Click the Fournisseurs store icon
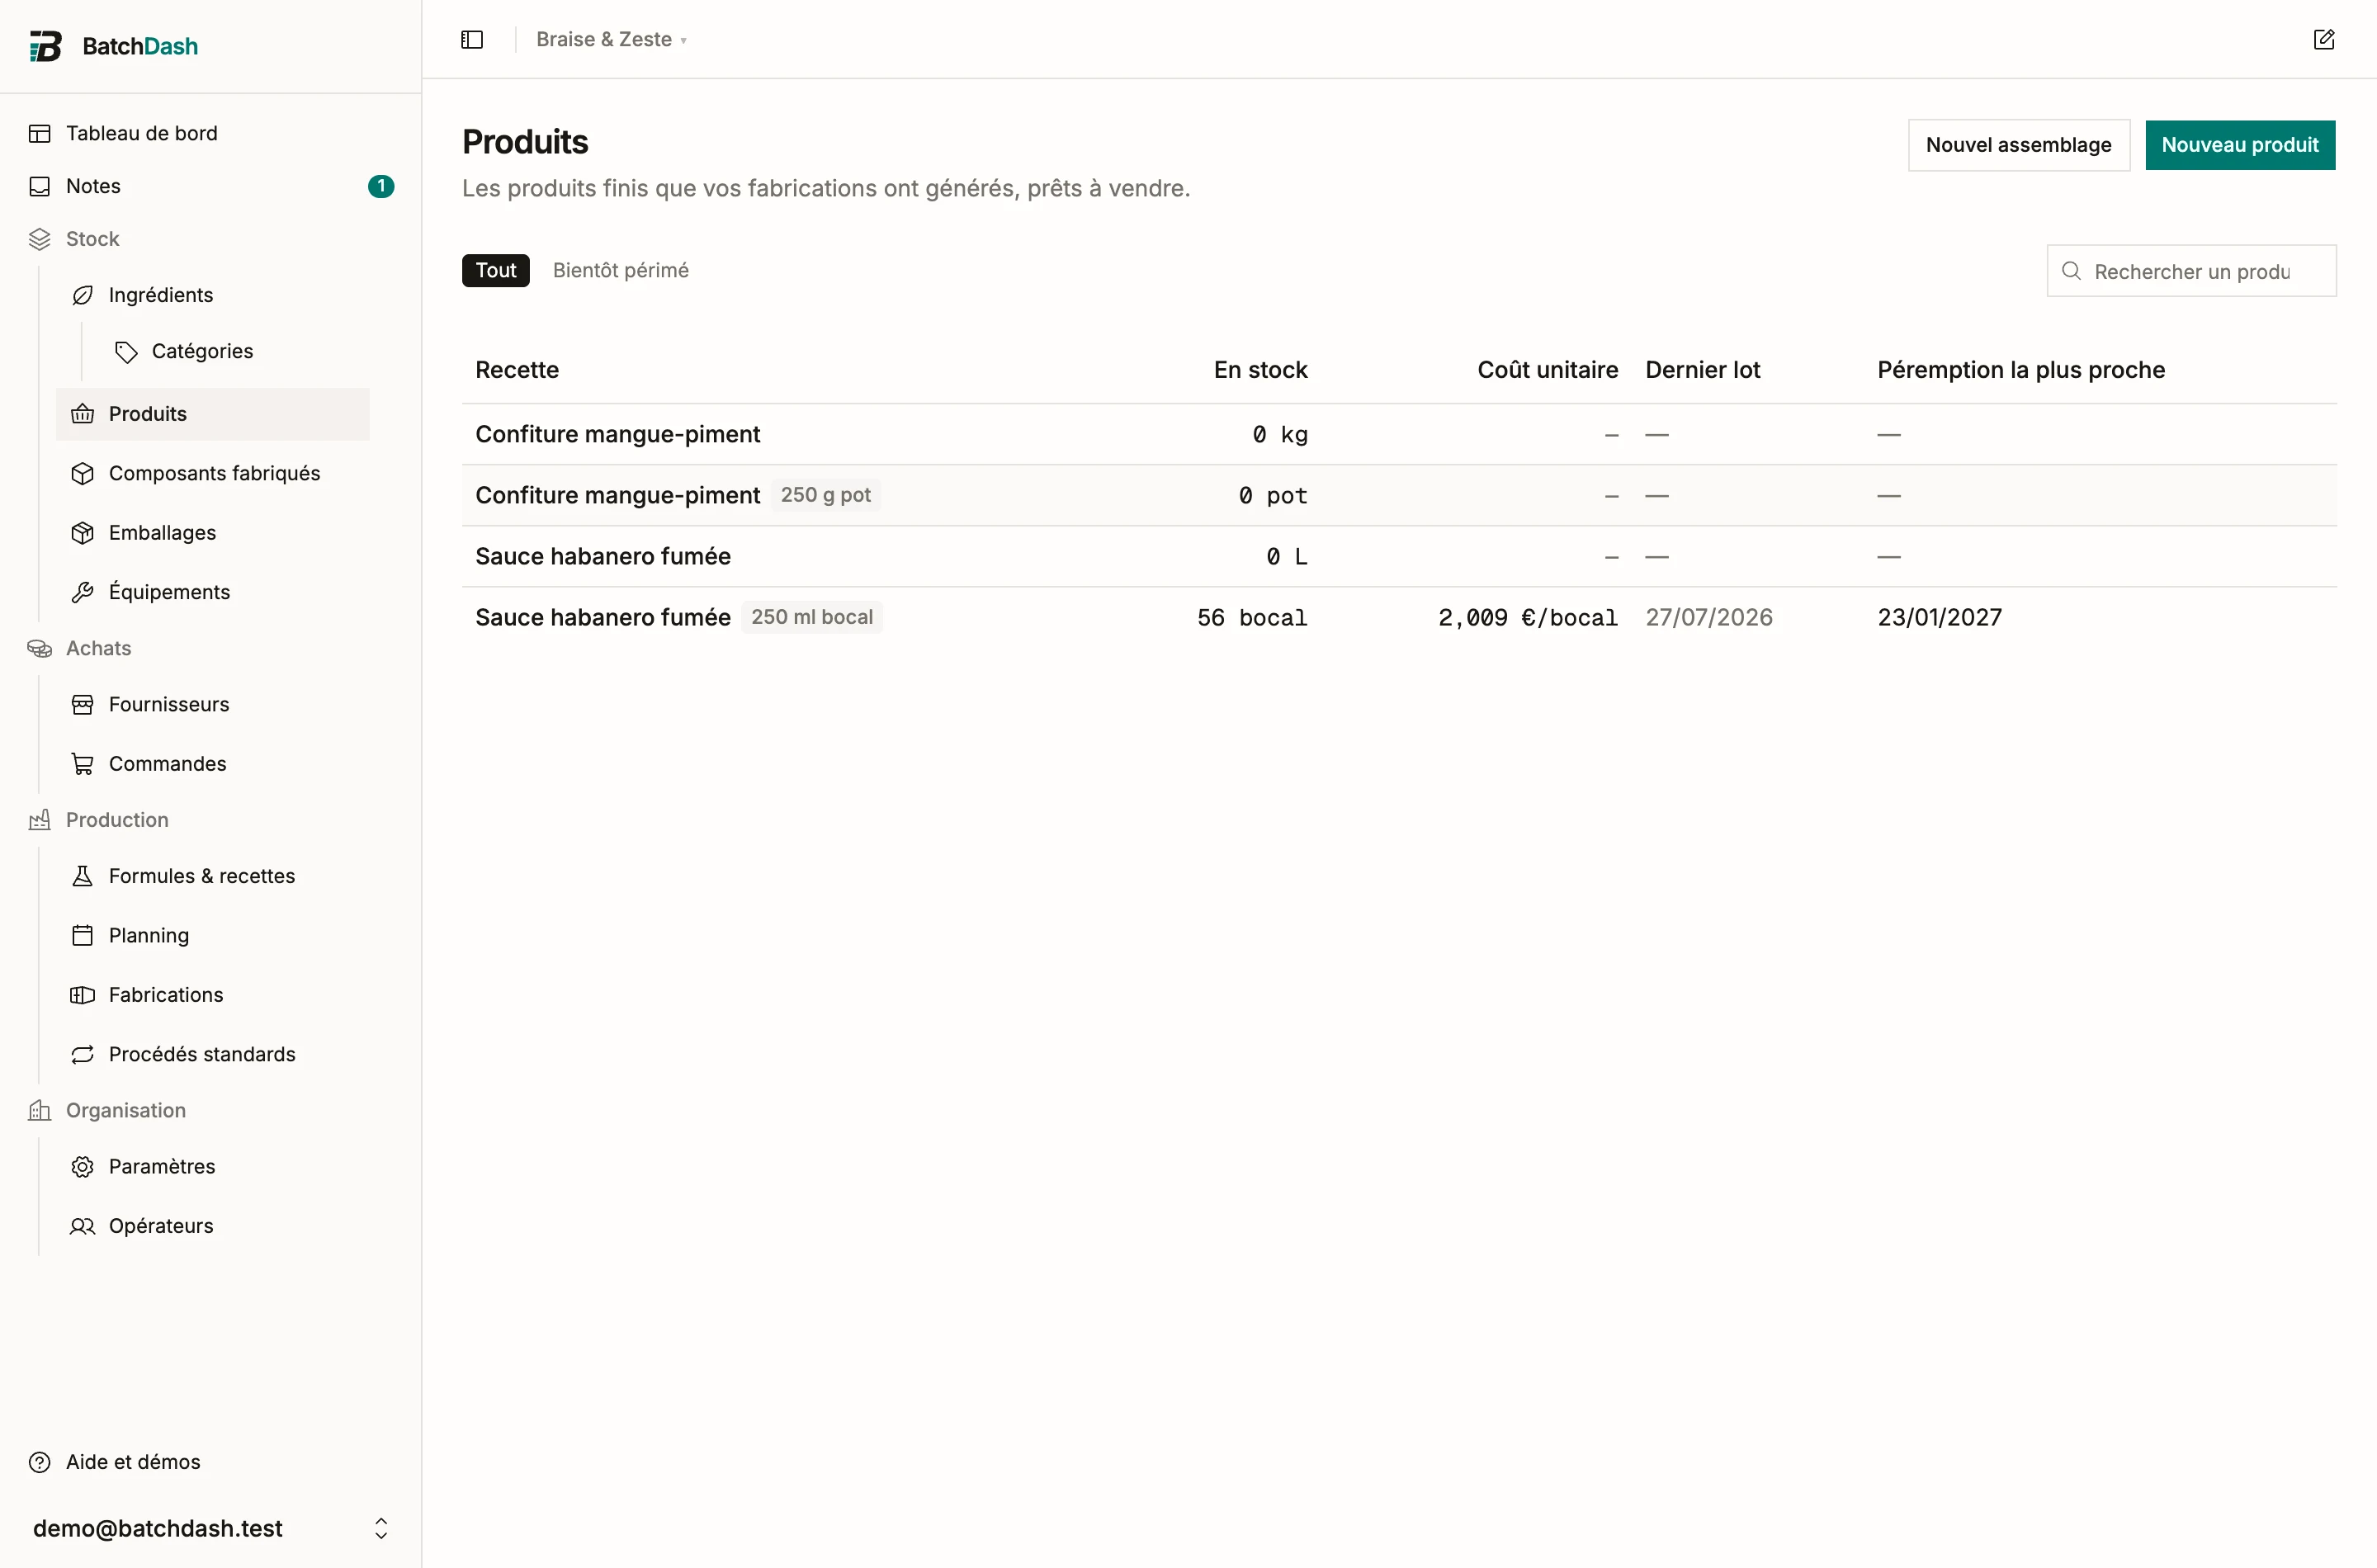Viewport: 2377px width, 1568px height. pyautogui.click(x=83, y=705)
